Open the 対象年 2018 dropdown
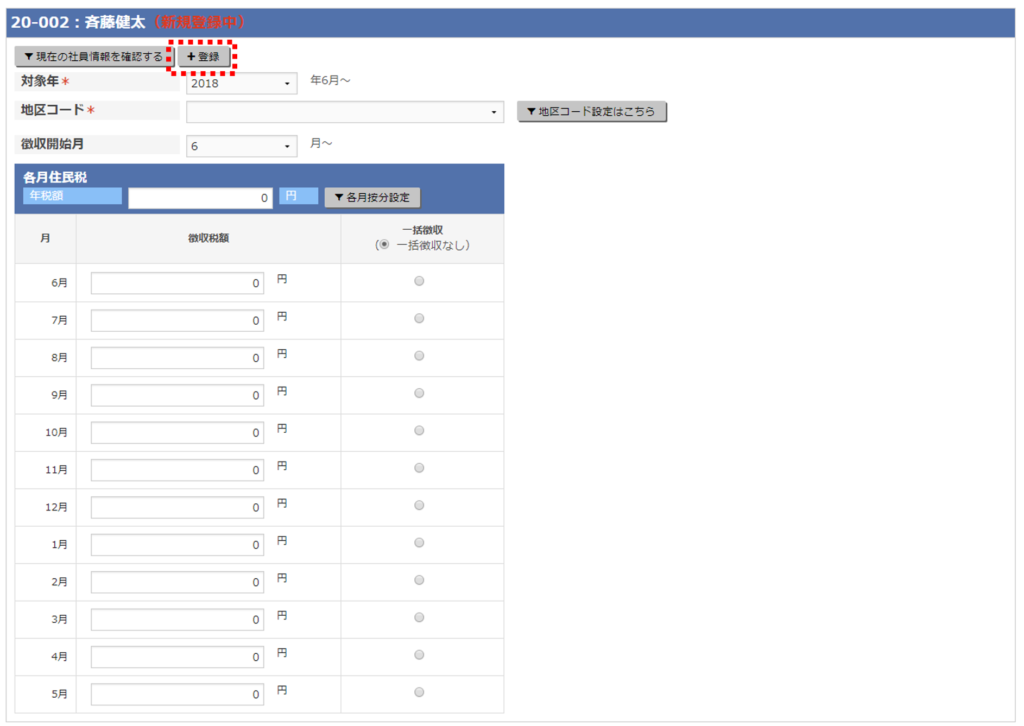 [241, 84]
